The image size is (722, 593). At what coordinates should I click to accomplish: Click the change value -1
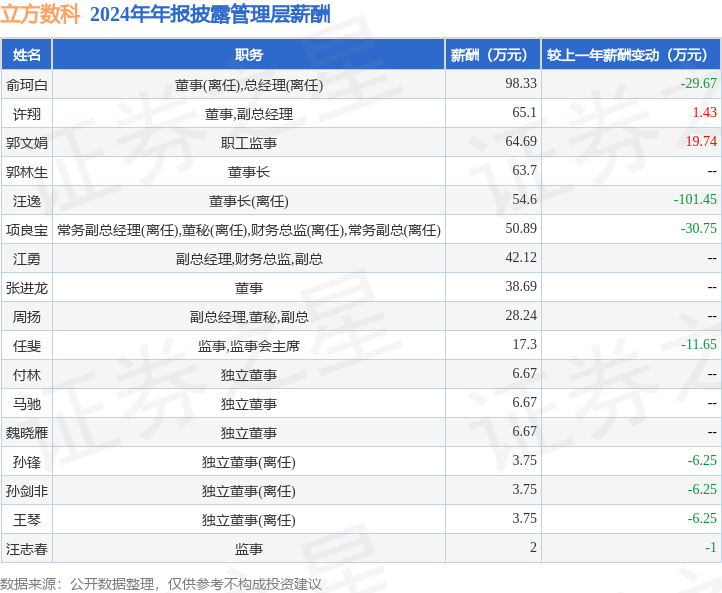pos(710,547)
